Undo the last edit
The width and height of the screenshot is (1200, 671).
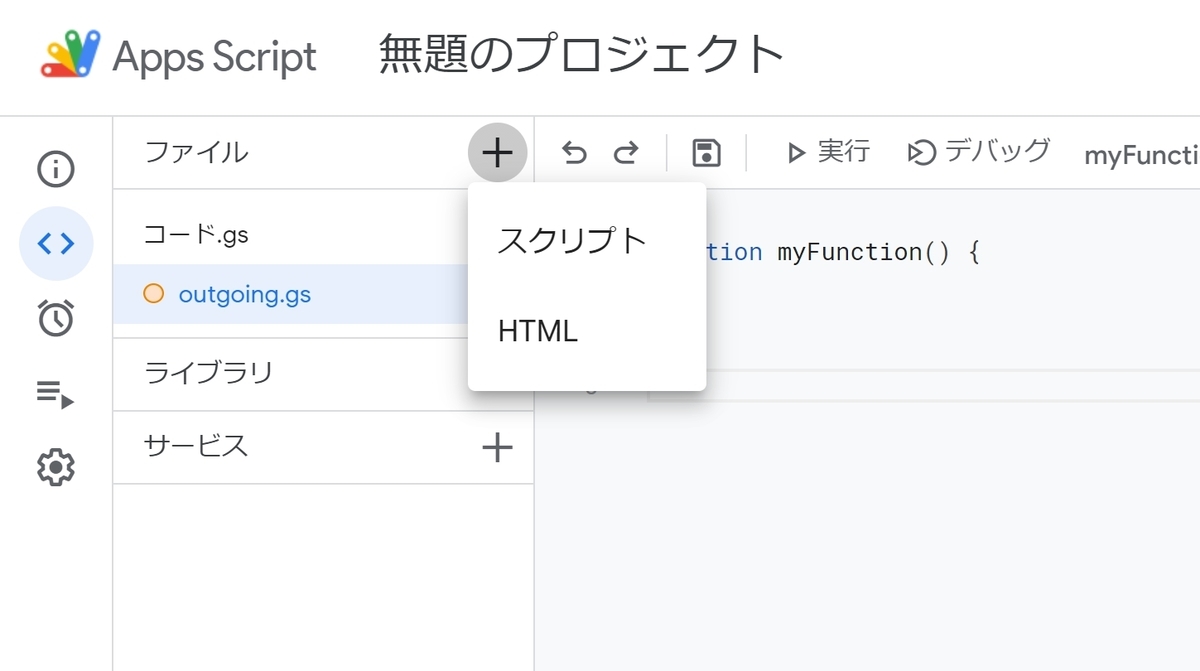573,151
